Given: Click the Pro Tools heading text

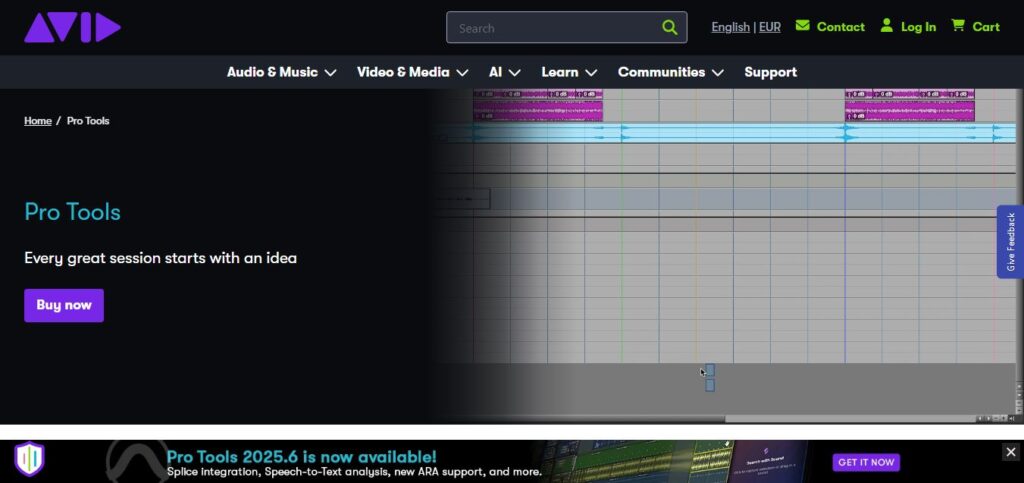Looking at the screenshot, I should pyautogui.click(x=72, y=212).
